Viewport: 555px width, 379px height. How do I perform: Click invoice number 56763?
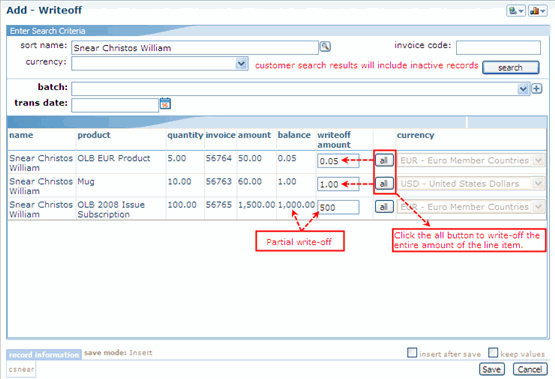219,182
